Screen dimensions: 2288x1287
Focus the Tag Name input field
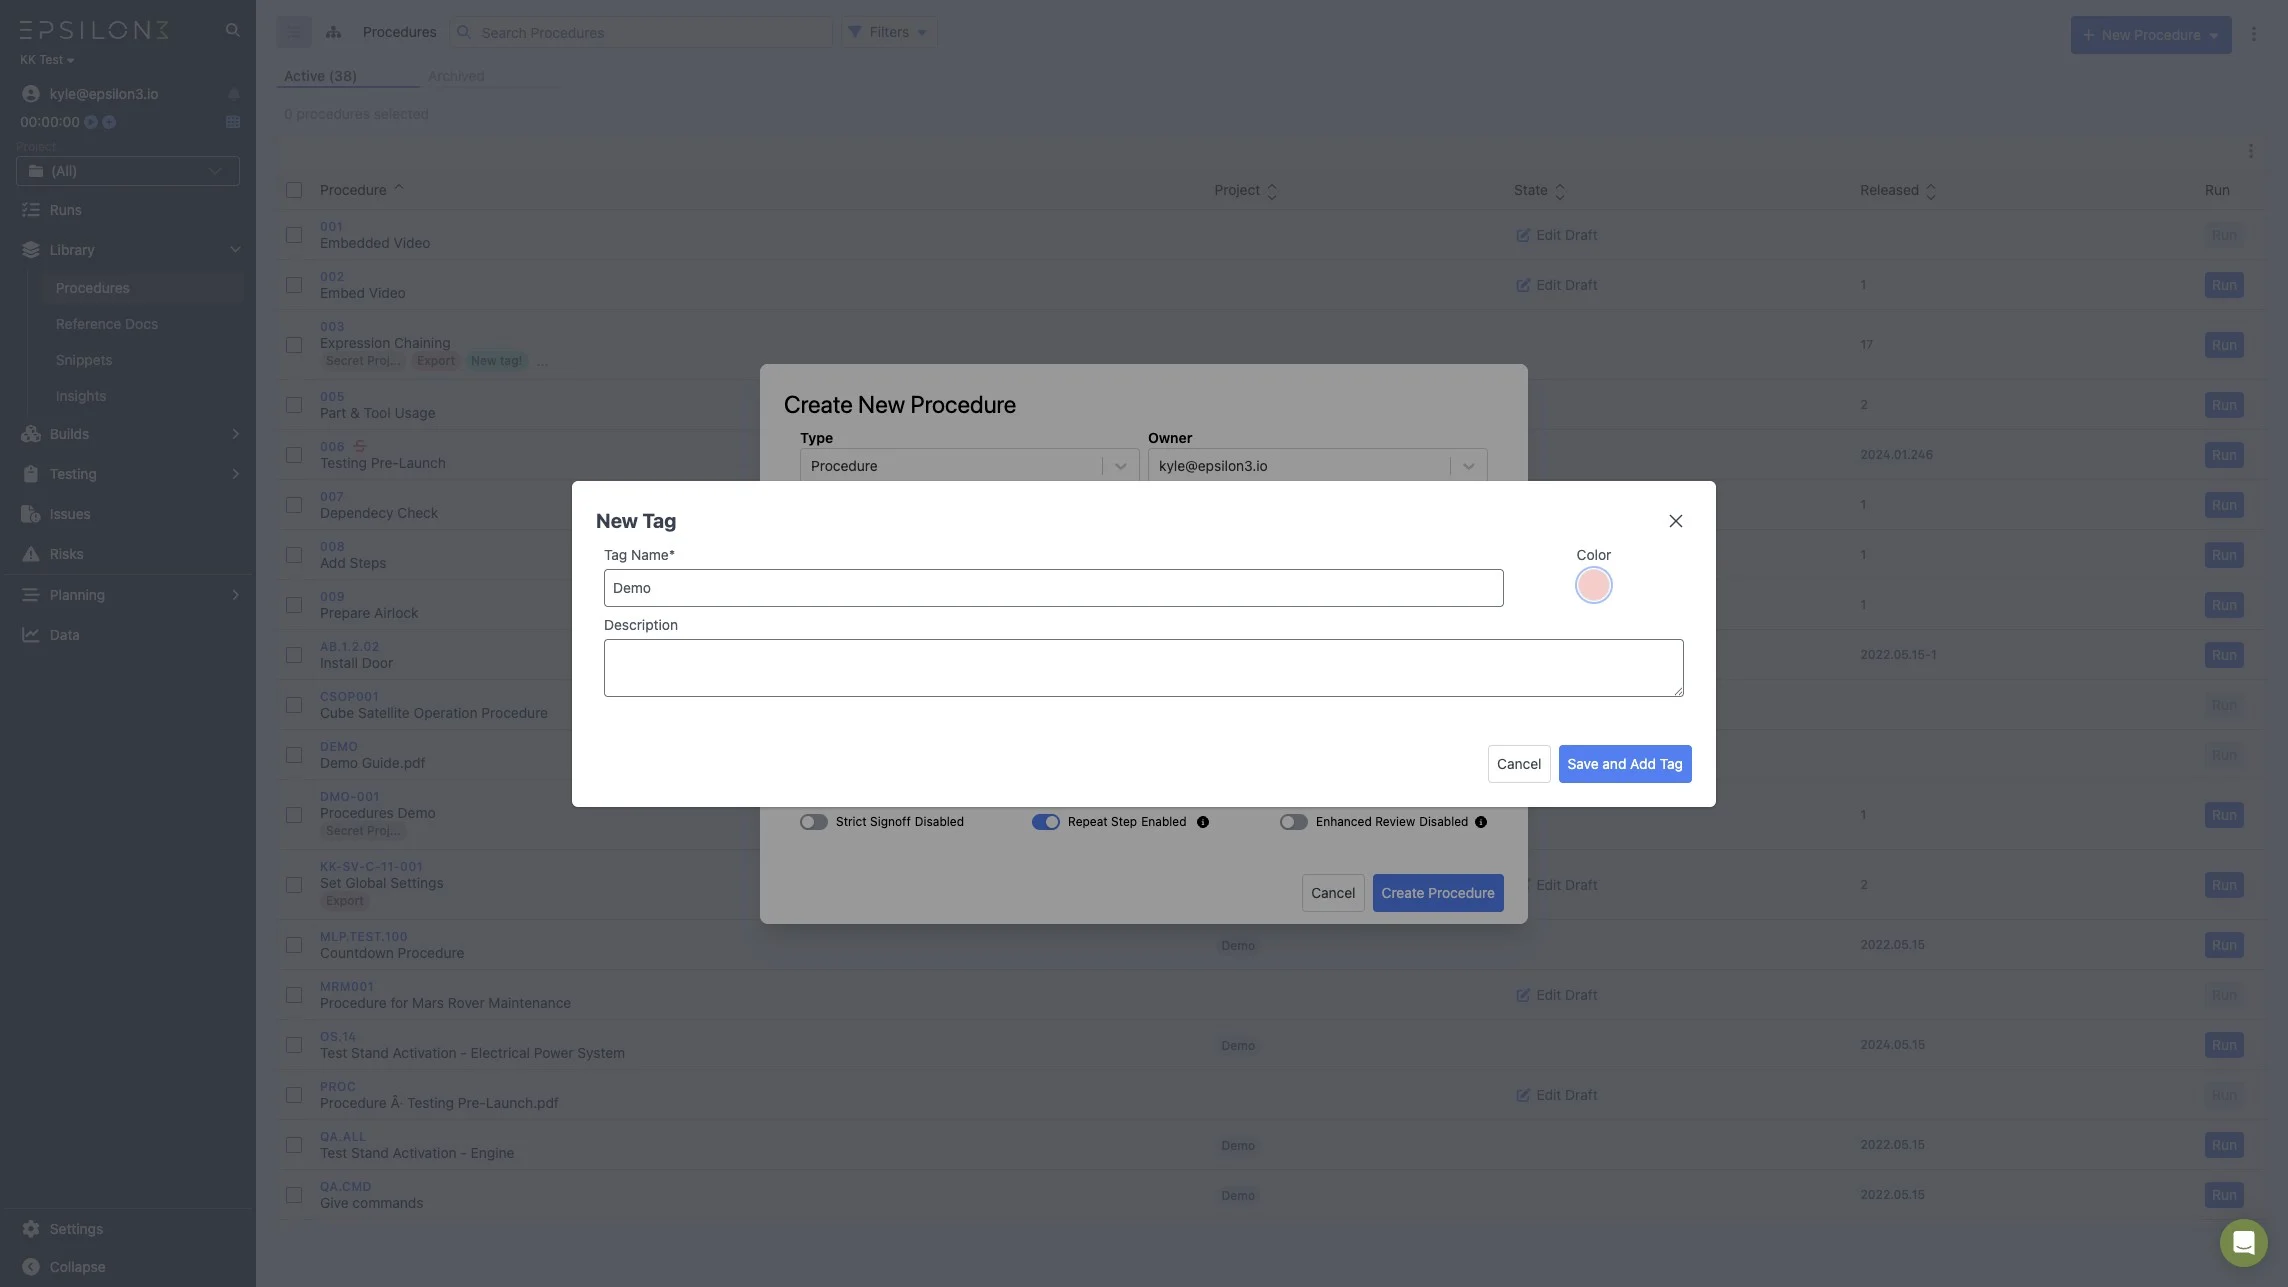[x=1053, y=588]
